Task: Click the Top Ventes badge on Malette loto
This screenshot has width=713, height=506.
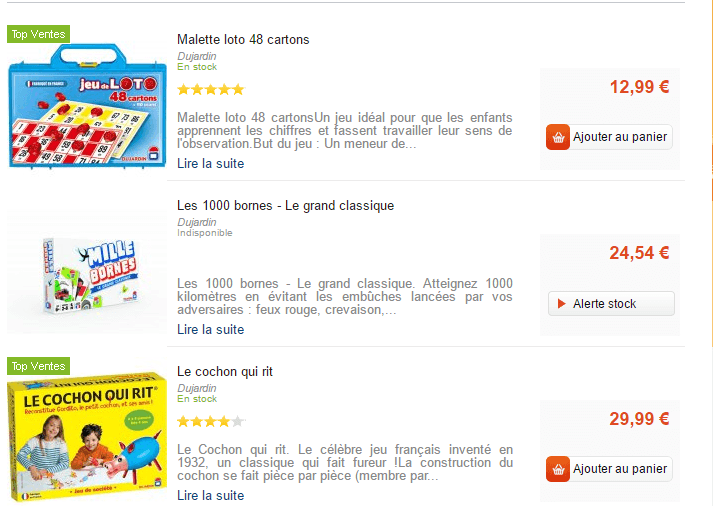Action: [x=38, y=34]
